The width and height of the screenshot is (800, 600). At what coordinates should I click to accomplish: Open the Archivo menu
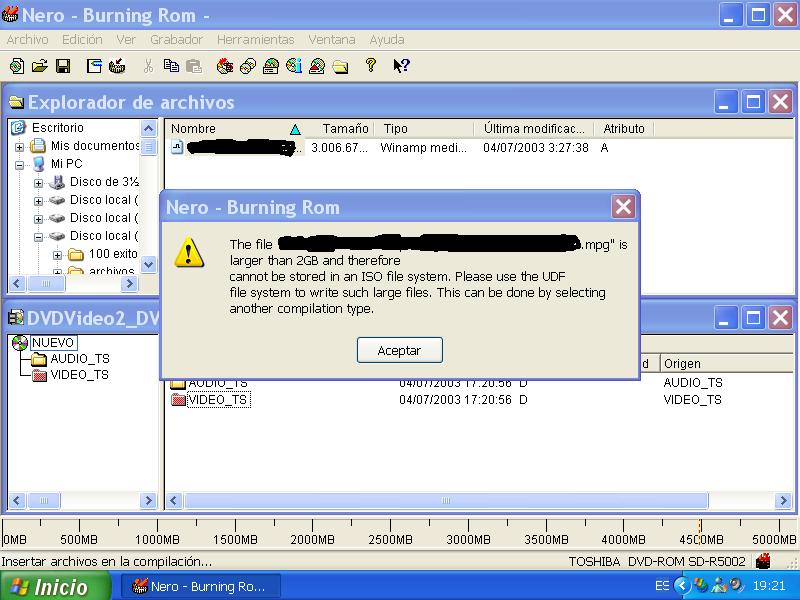click(28, 39)
